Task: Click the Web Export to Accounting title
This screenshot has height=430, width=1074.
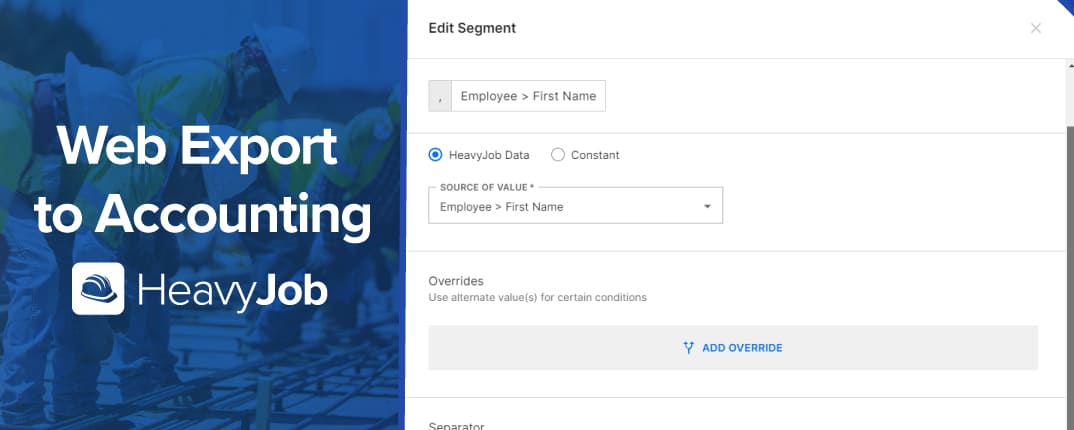Action: click(202, 182)
